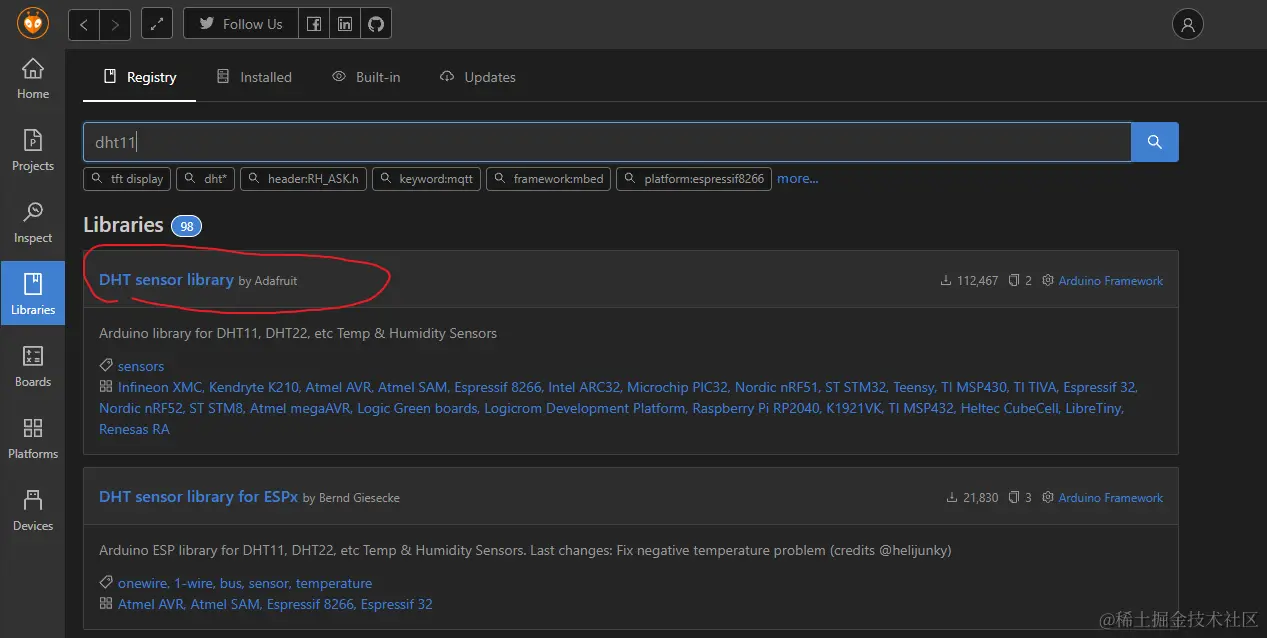This screenshot has width=1267, height=638.
Task: Click the 'temperature' keyword tag
Action: (x=334, y=583)
